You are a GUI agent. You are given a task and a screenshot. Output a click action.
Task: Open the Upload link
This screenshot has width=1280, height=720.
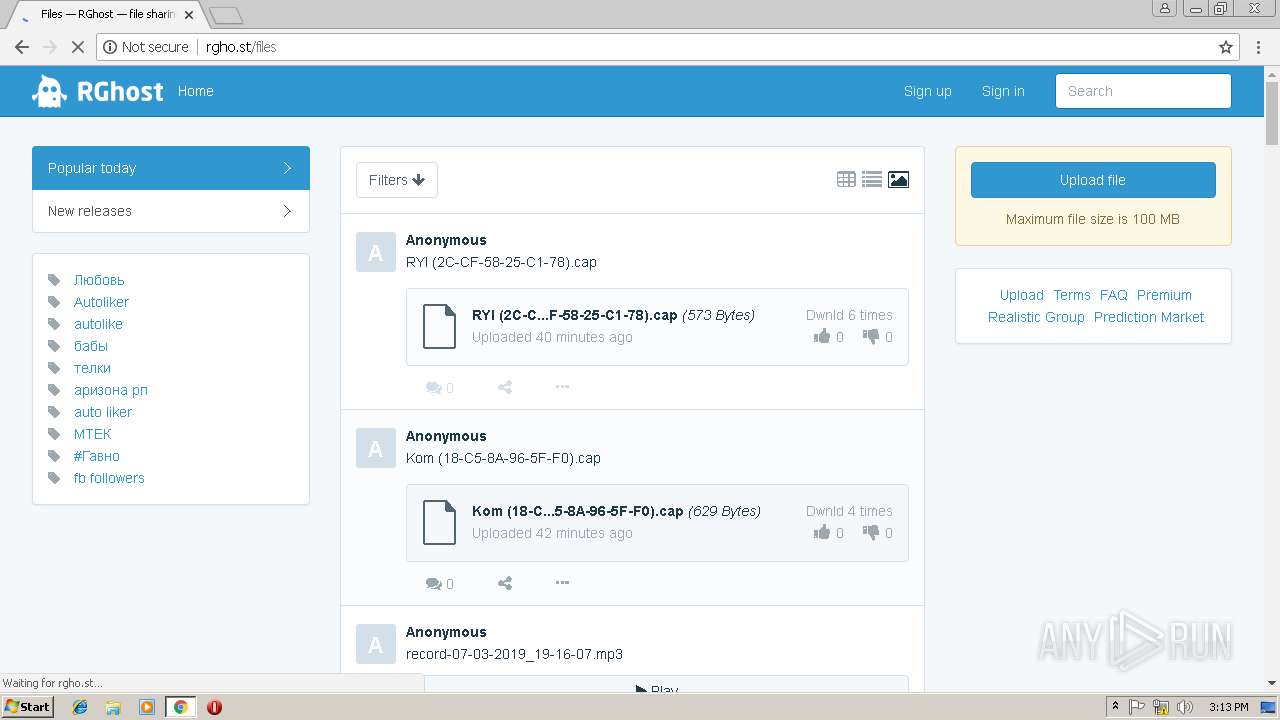[1022, 295]
